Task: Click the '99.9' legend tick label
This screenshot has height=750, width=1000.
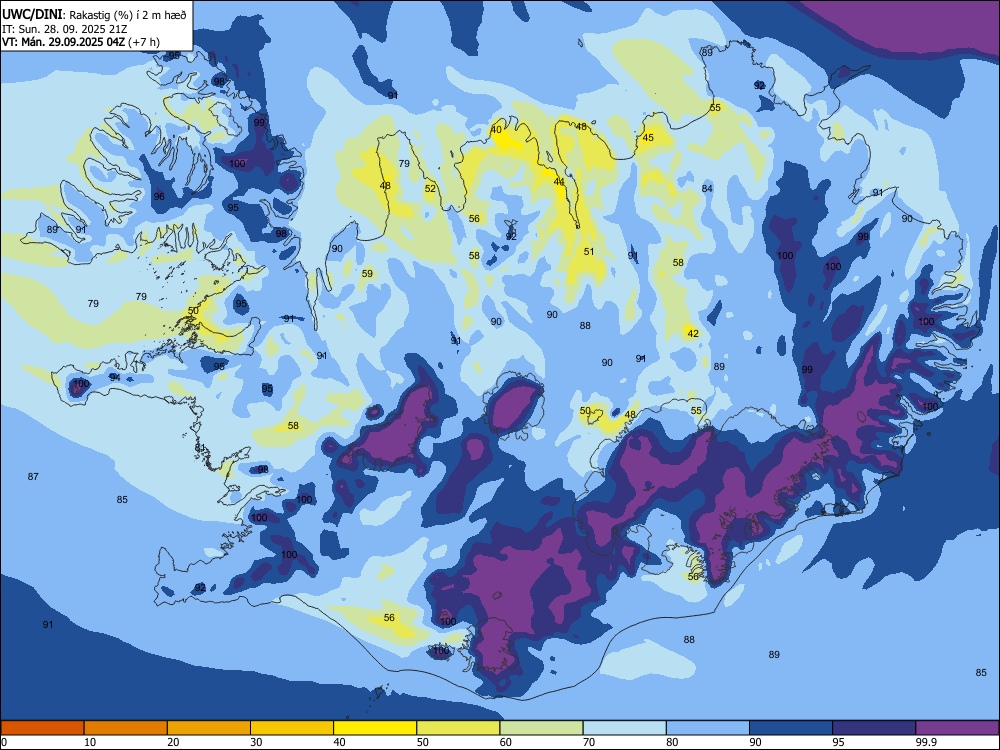Action: point(926,742)
